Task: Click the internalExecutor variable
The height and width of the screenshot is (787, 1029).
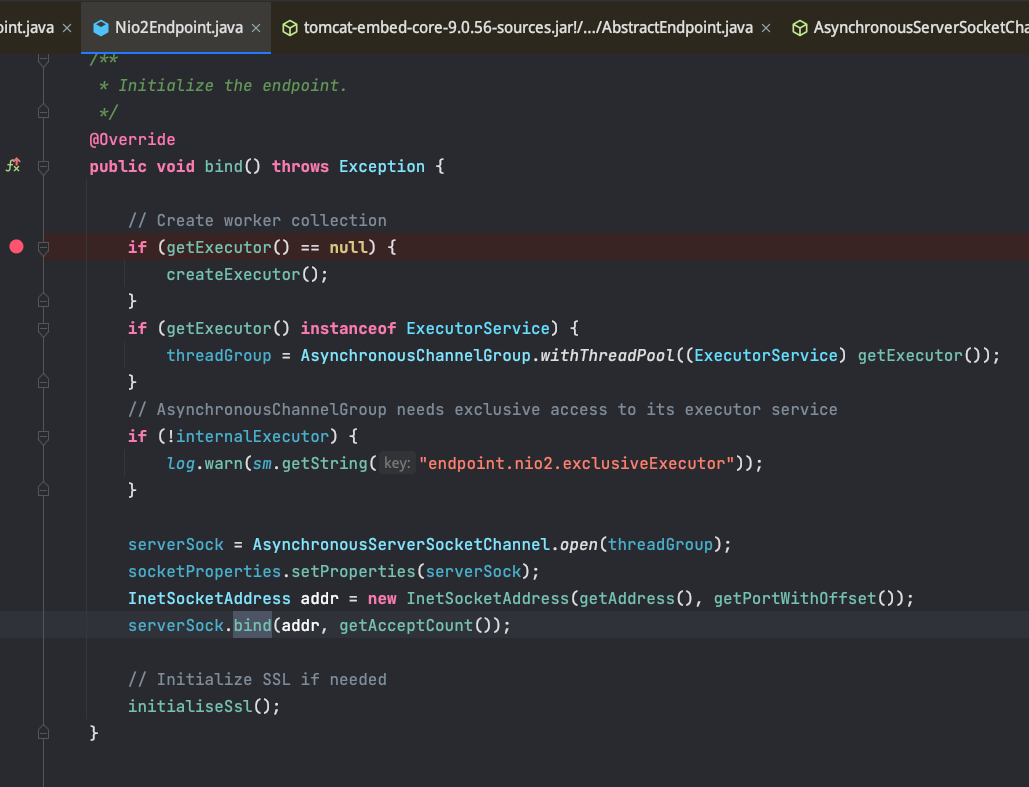Action: [253, 436]
